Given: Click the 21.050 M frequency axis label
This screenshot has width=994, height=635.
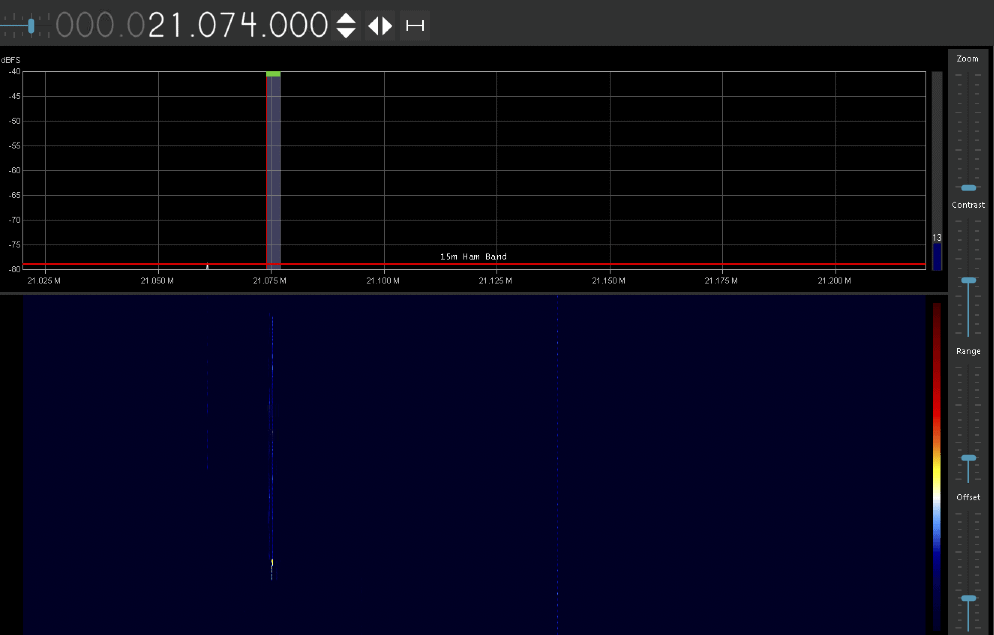Looking at the screenshot, I should click(x=157, y=281).
